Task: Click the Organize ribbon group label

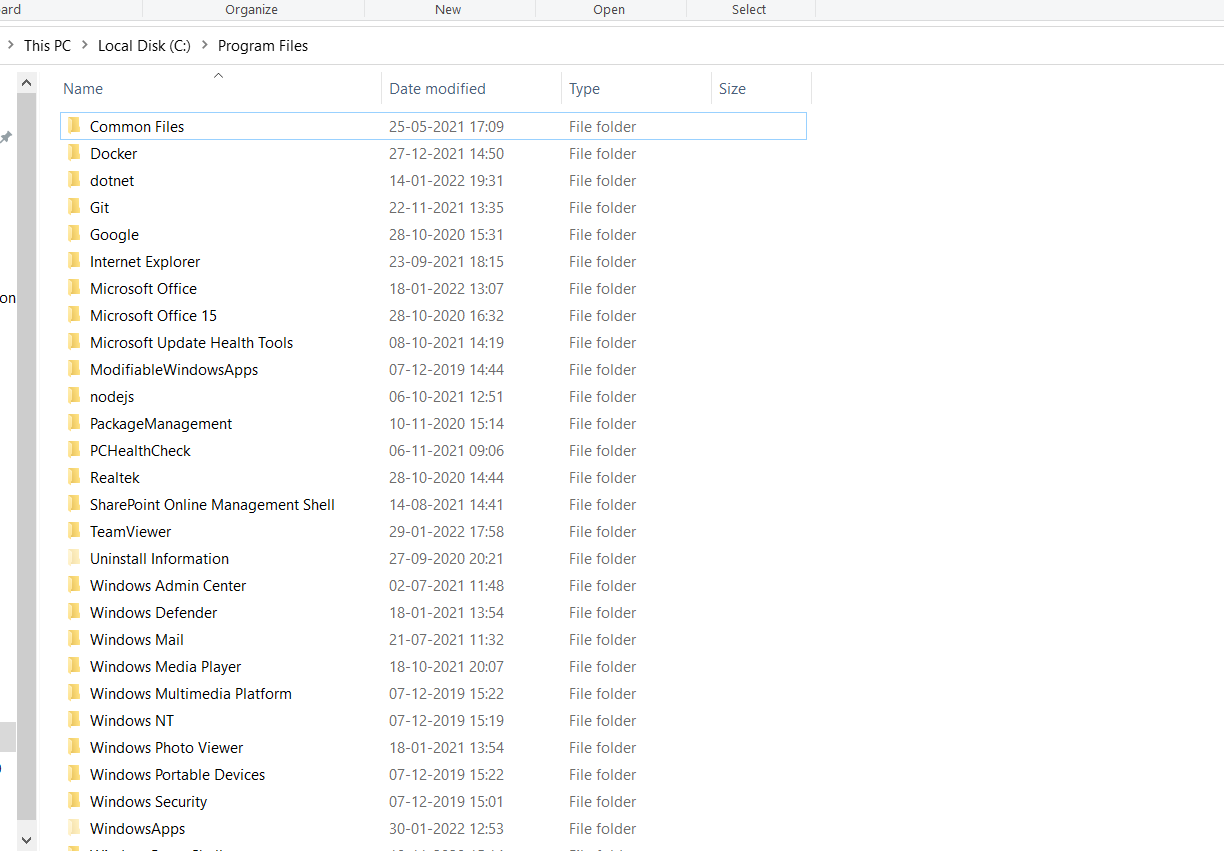Action: tap(251, 9)
